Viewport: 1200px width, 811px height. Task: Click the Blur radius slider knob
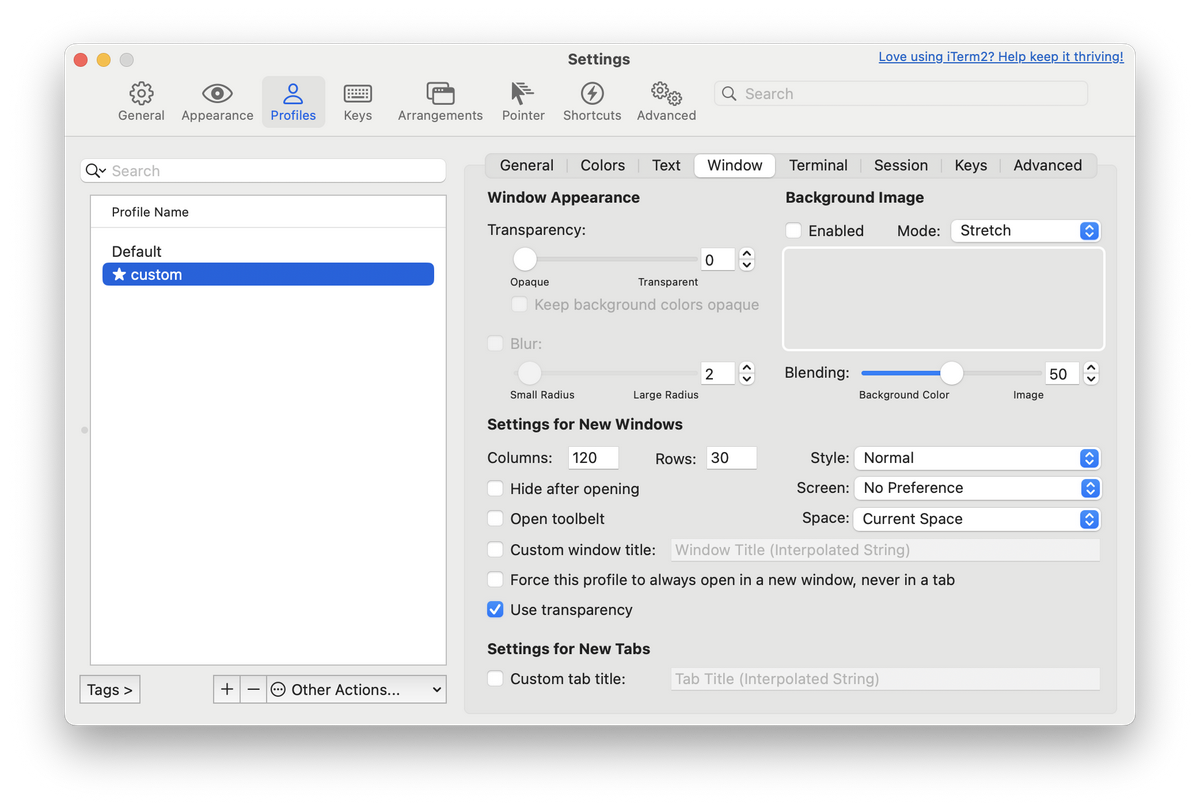(529, 373)
